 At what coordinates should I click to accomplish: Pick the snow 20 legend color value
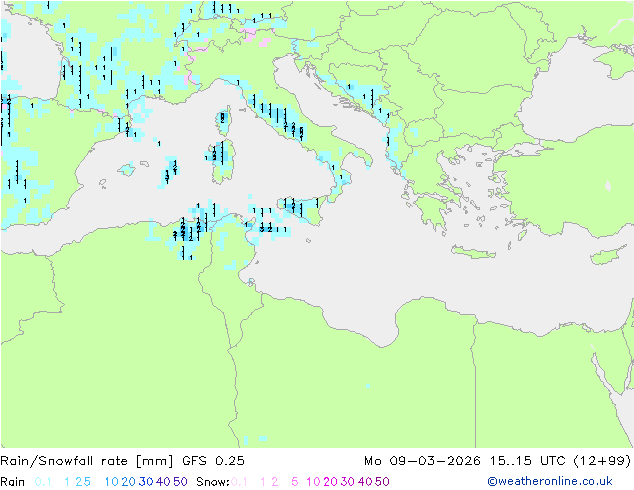coord(330,482)
